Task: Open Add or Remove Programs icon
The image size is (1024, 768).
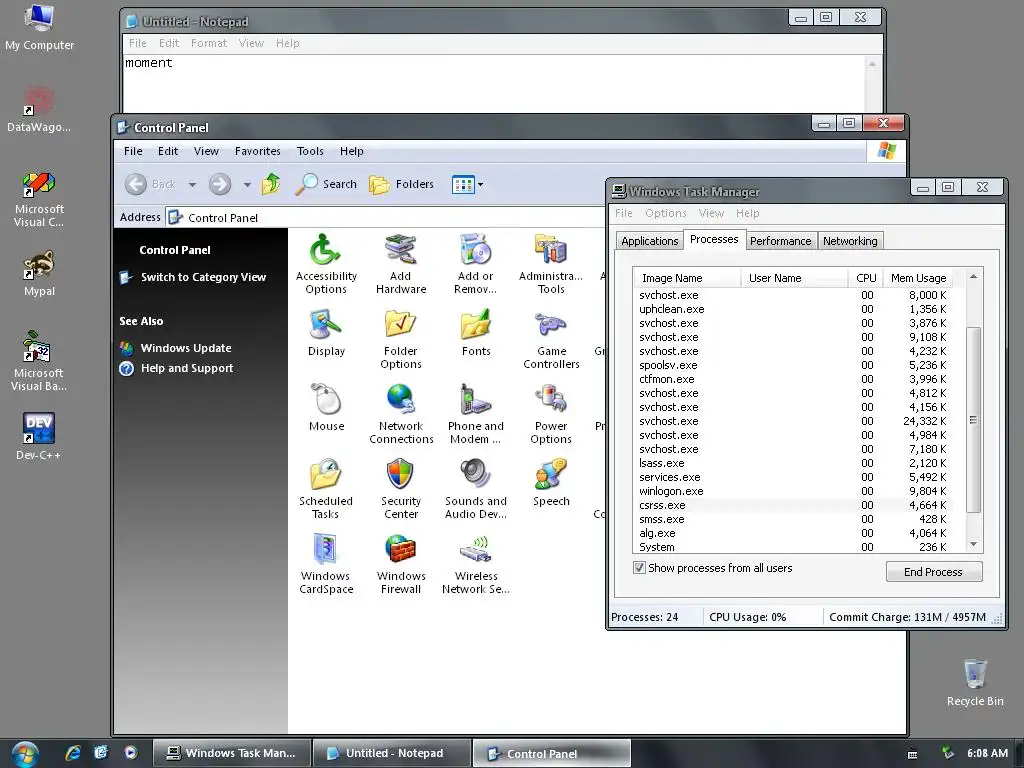Action: [475, 264]
